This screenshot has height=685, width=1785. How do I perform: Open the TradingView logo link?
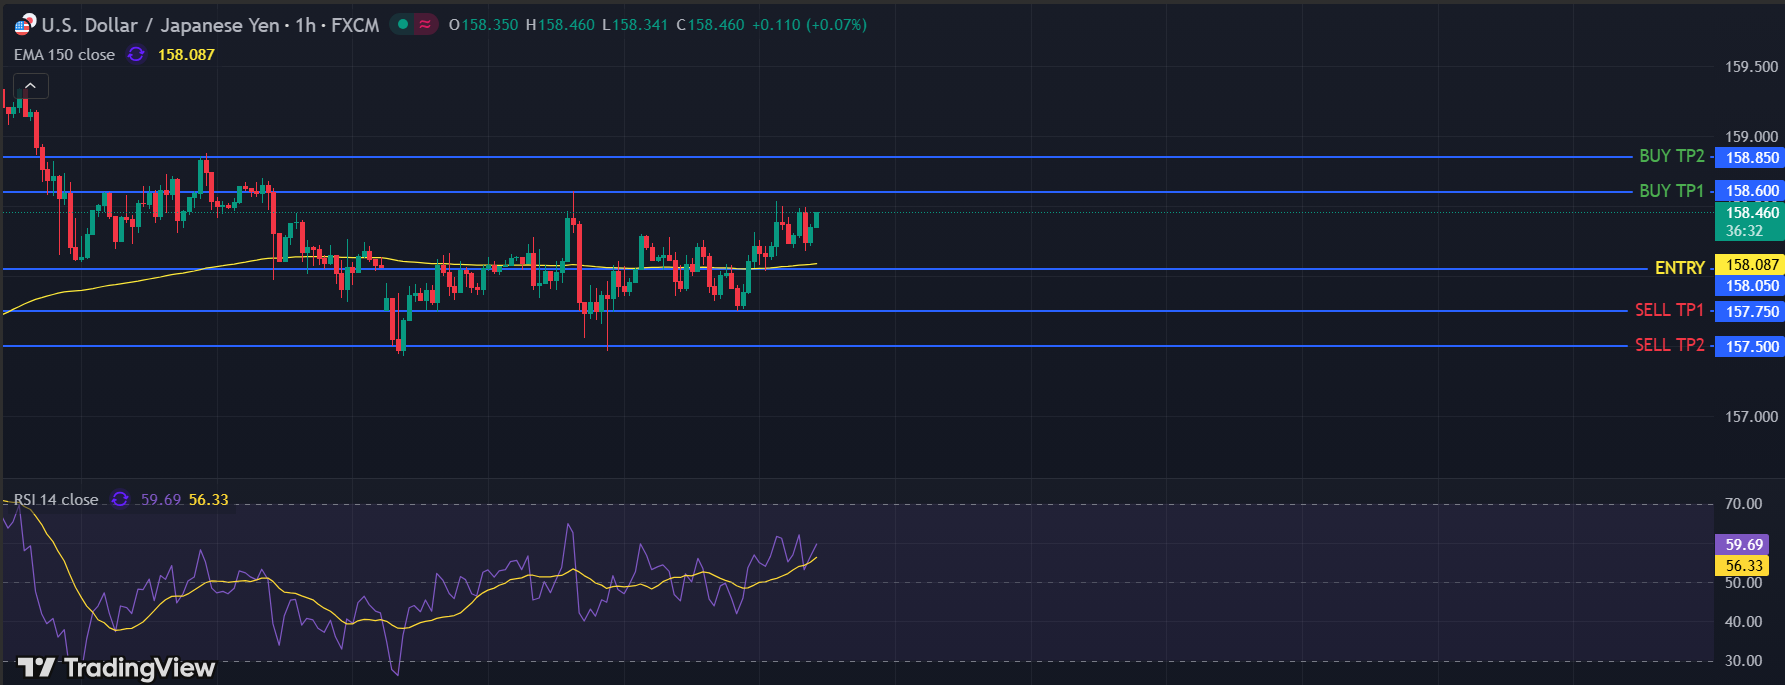116,667
